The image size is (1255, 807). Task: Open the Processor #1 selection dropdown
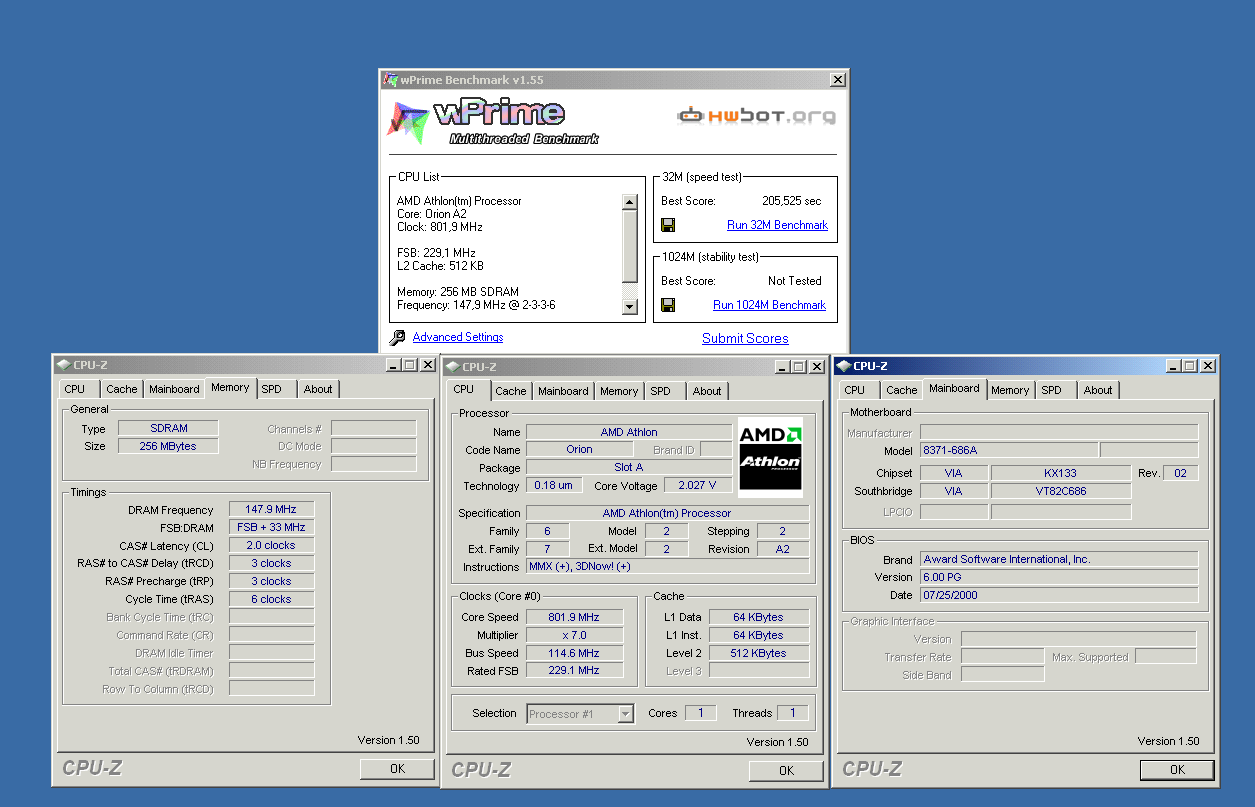[x=626, y=714]
